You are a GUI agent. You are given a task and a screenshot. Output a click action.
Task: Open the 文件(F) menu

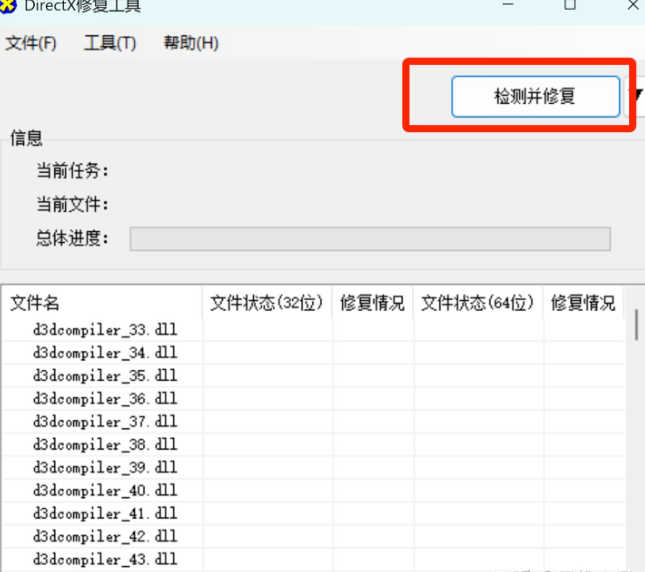tap(30, 43)
